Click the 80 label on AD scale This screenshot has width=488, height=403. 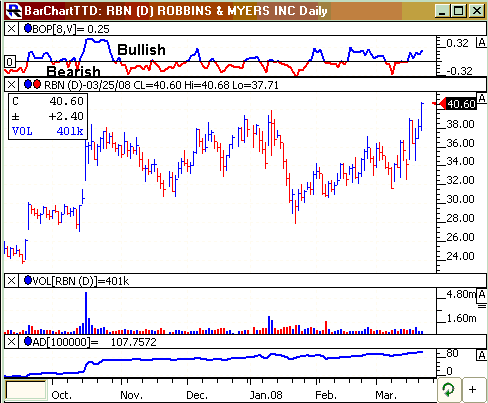[452, 353]
